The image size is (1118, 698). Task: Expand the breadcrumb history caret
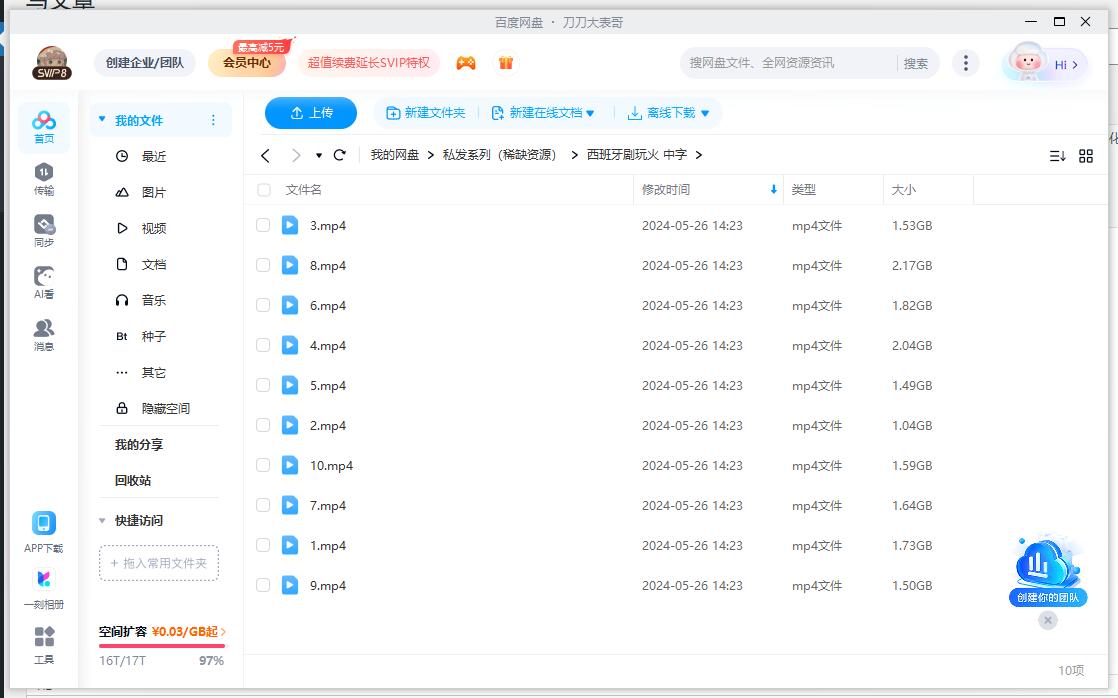click(317, 156)
